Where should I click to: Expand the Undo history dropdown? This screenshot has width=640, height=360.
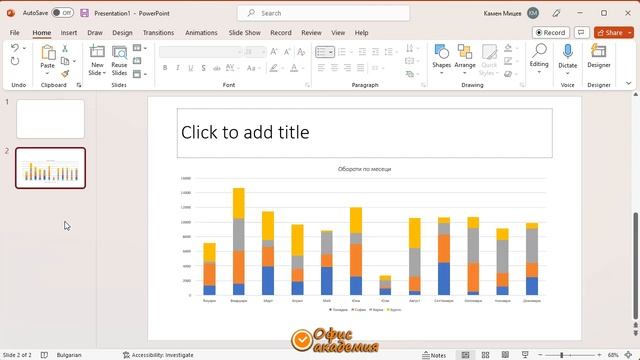click(x=24, y=48)
